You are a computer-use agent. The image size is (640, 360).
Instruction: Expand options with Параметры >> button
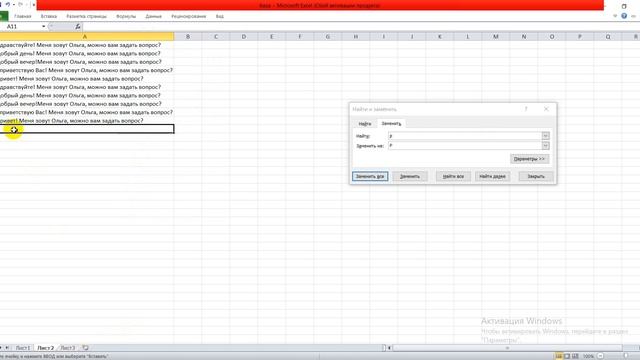pyautogui.click(x=529, y=159)
